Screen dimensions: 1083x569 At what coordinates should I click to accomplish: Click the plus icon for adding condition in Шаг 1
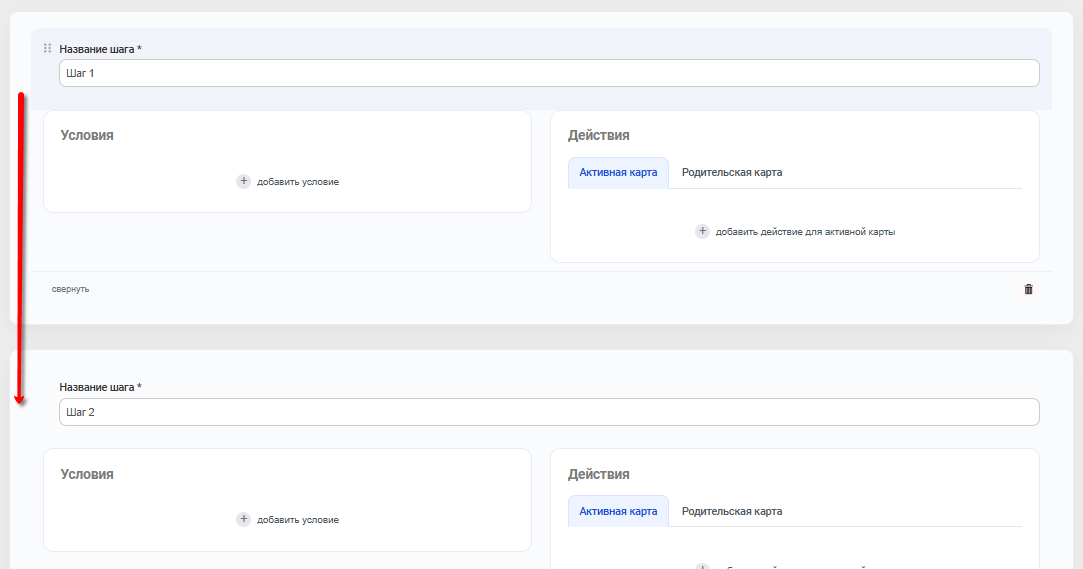pos(243,181)
